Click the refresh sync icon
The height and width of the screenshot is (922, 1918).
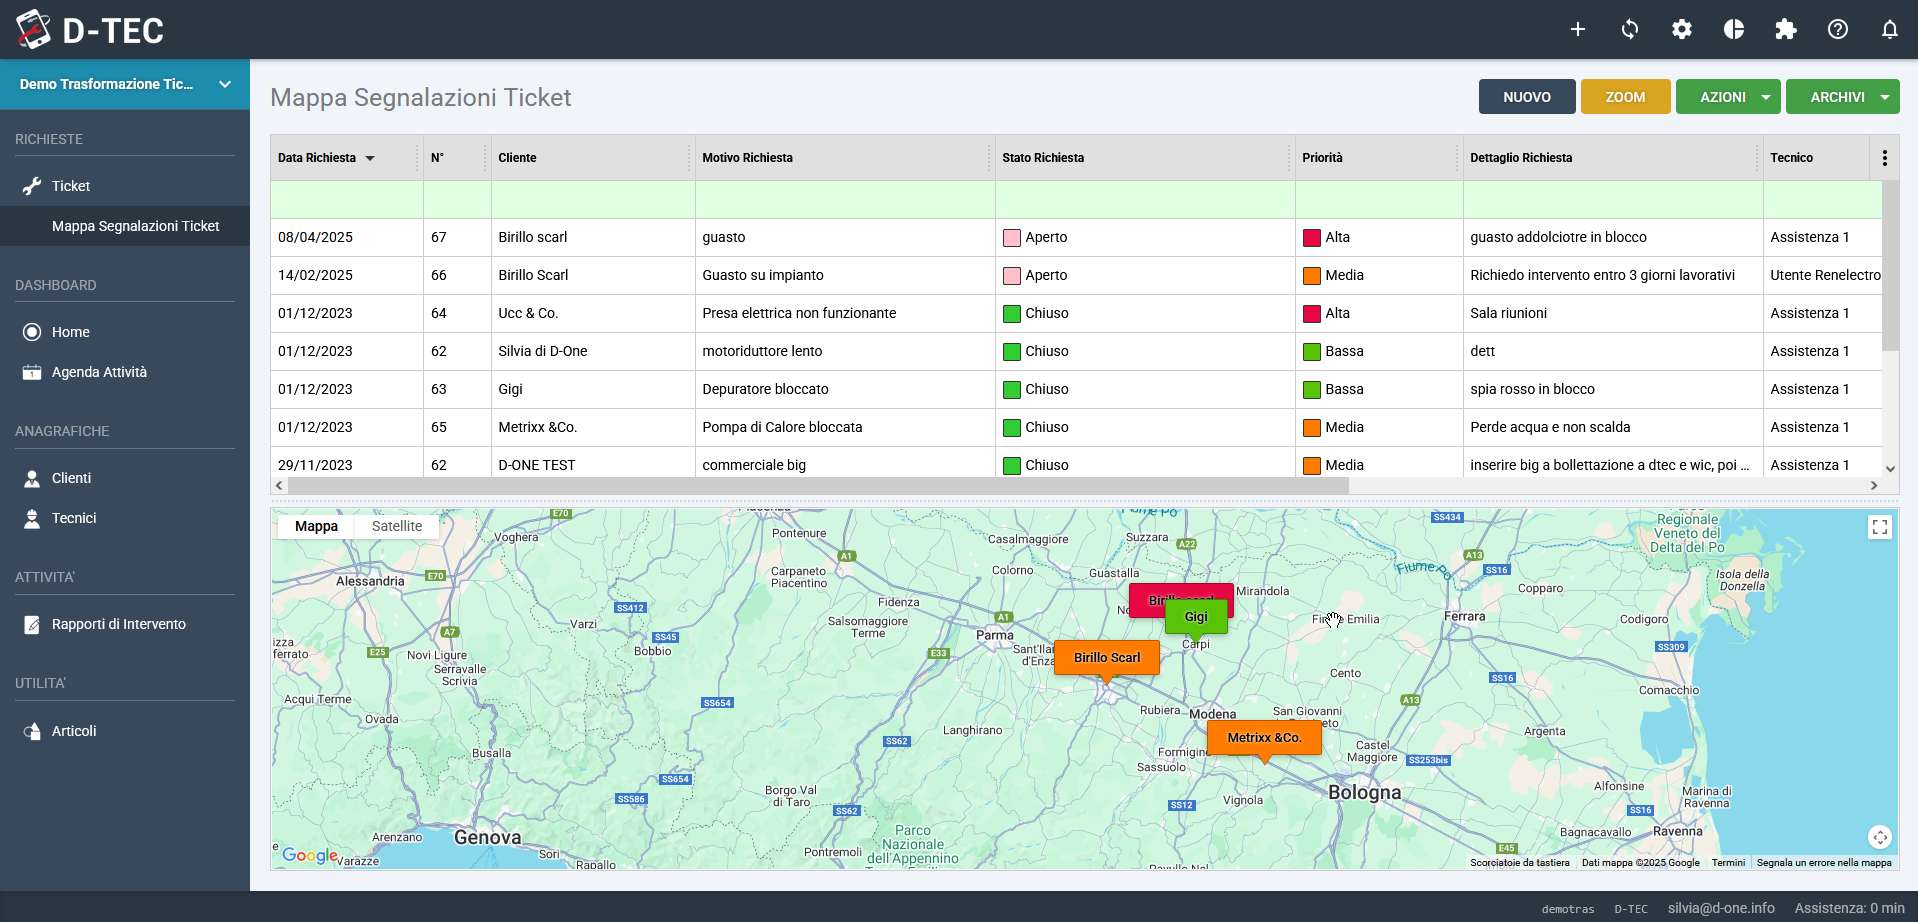pos(1630,29)
